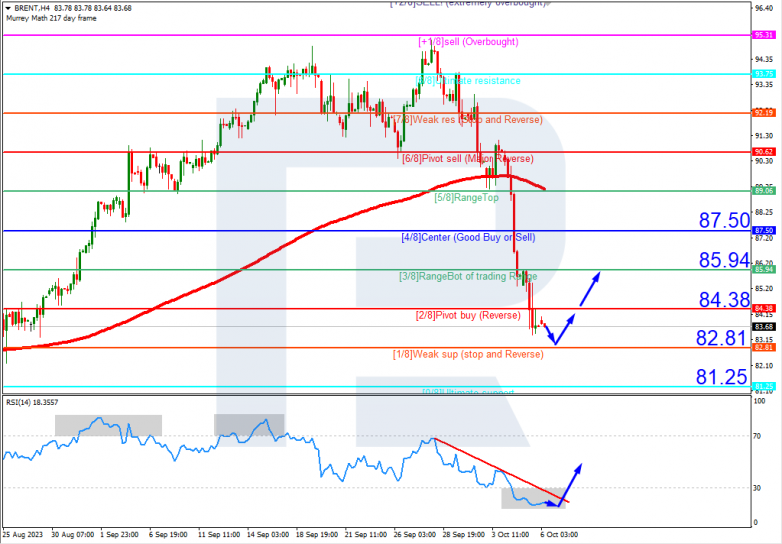Screen dimensions: 782x544
Task: Click the large 87.50 price label
Action: point(724,221)
